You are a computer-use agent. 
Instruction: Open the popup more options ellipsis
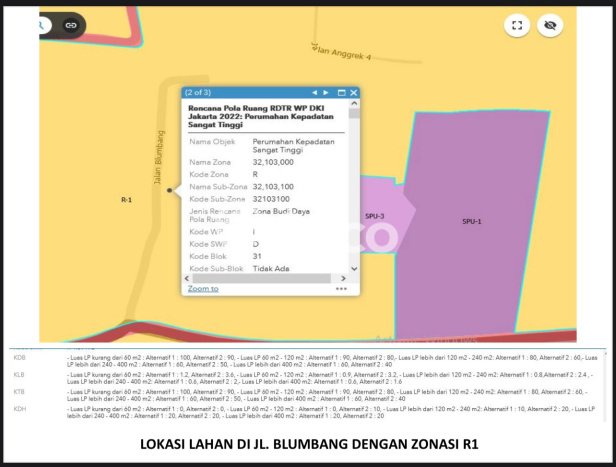341,289
